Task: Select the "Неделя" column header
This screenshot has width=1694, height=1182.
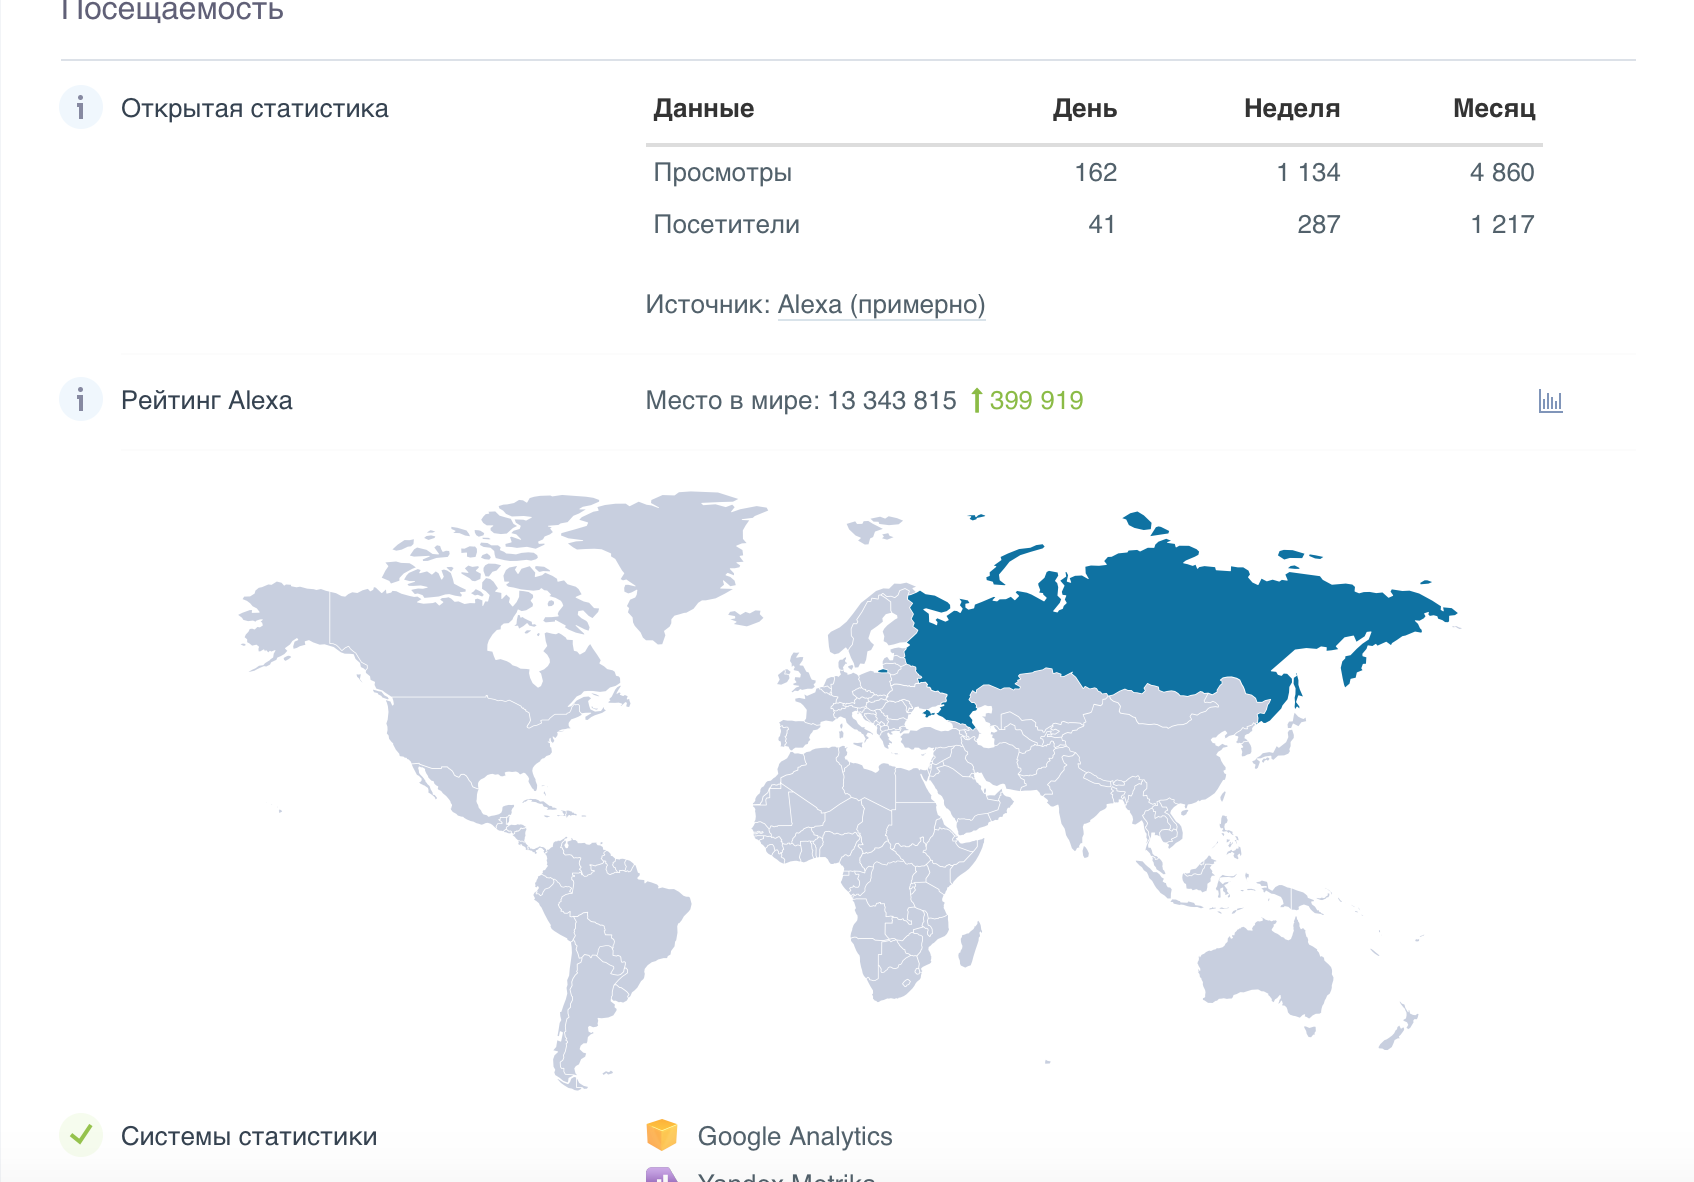Action: tap(1292, 108)
